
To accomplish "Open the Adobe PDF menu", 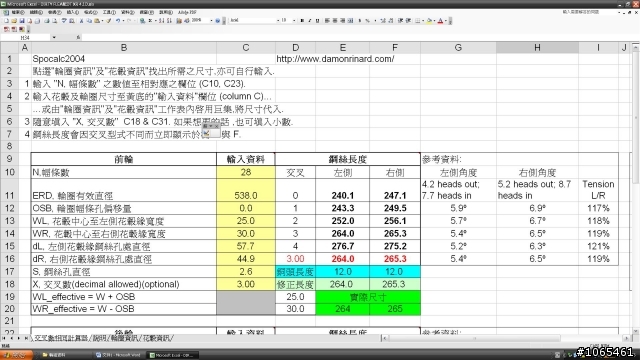I will 187,13.
